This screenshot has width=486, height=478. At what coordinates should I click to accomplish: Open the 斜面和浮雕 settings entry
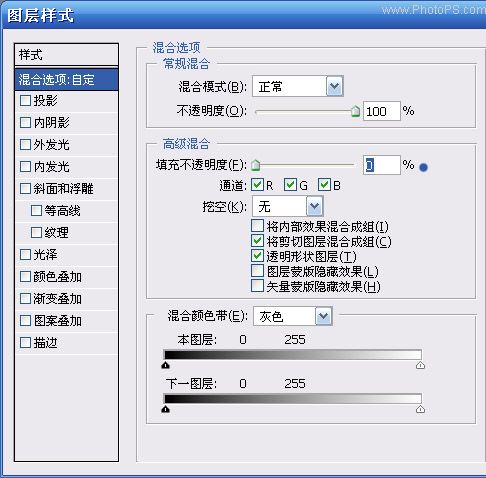pyautogui.click(x=67, y=189)
